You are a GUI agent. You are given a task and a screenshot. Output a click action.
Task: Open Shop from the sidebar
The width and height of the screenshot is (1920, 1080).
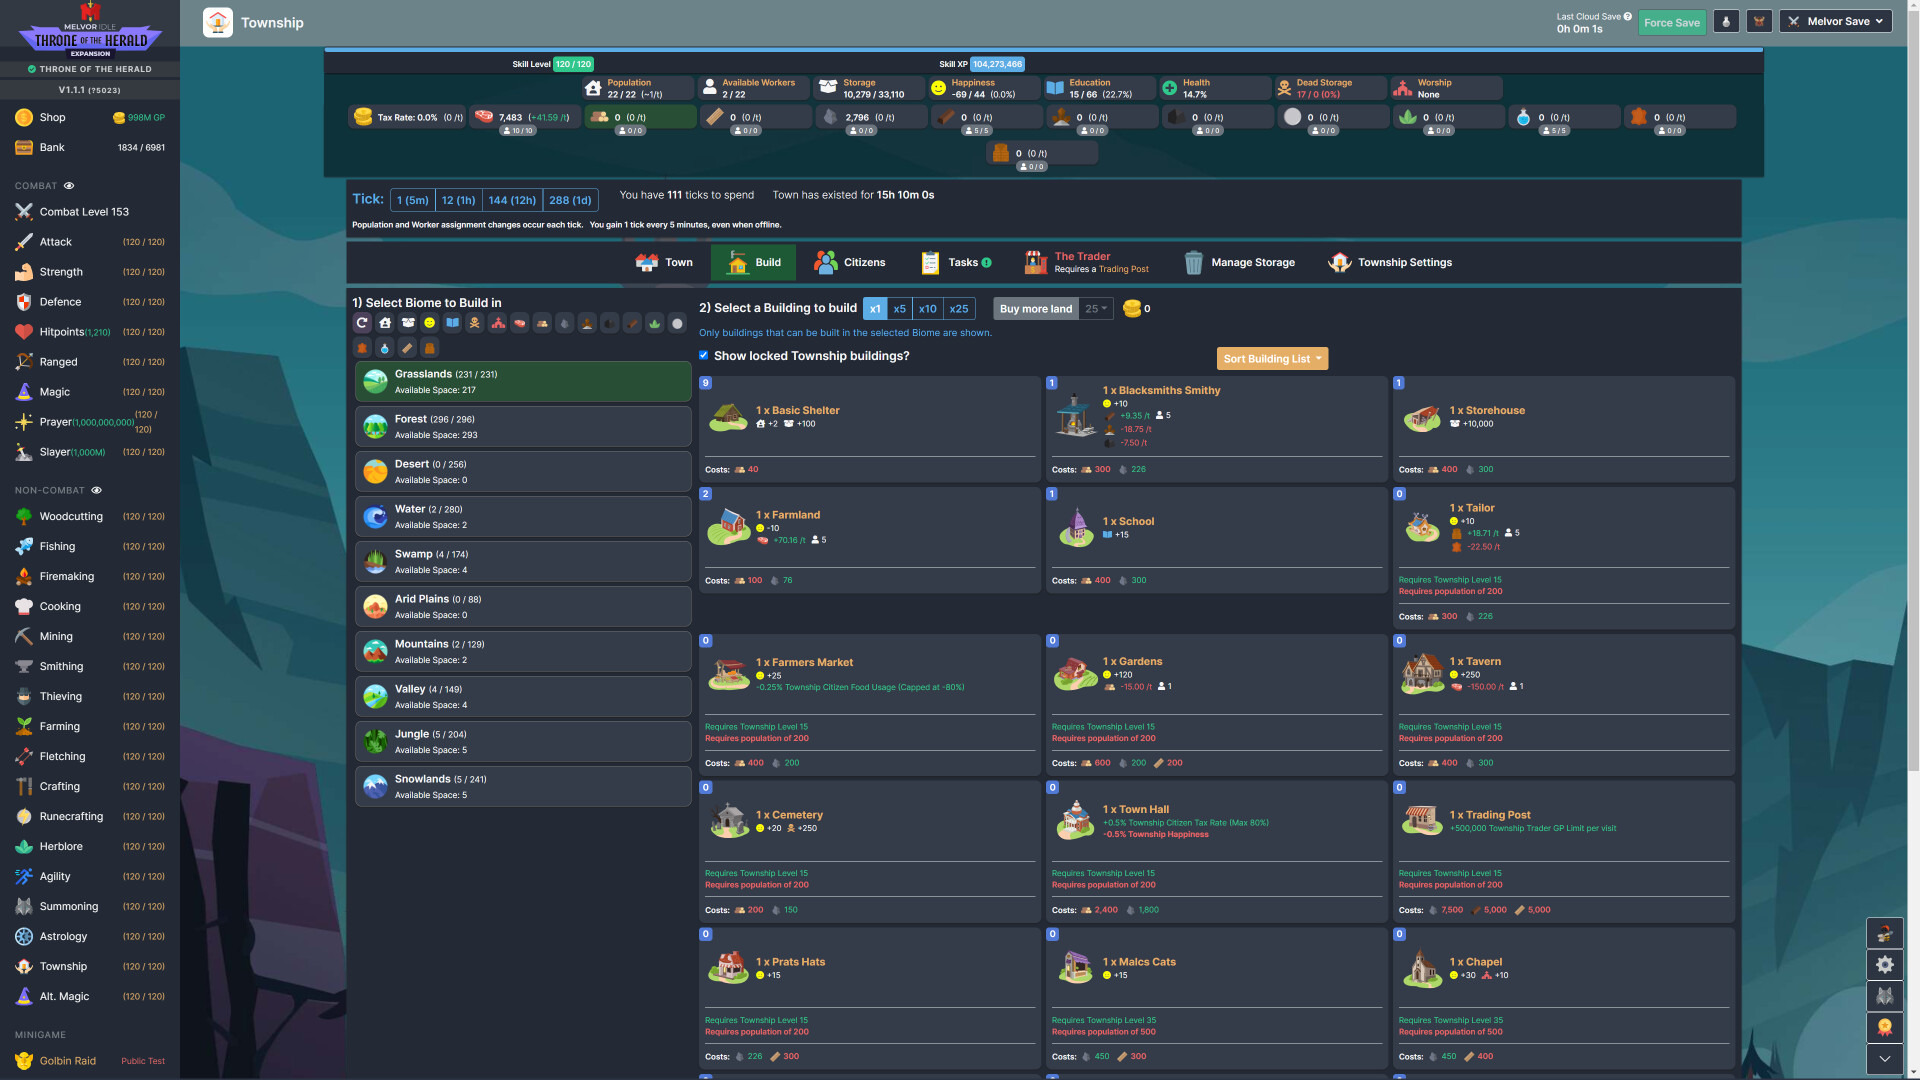point(52,117)
